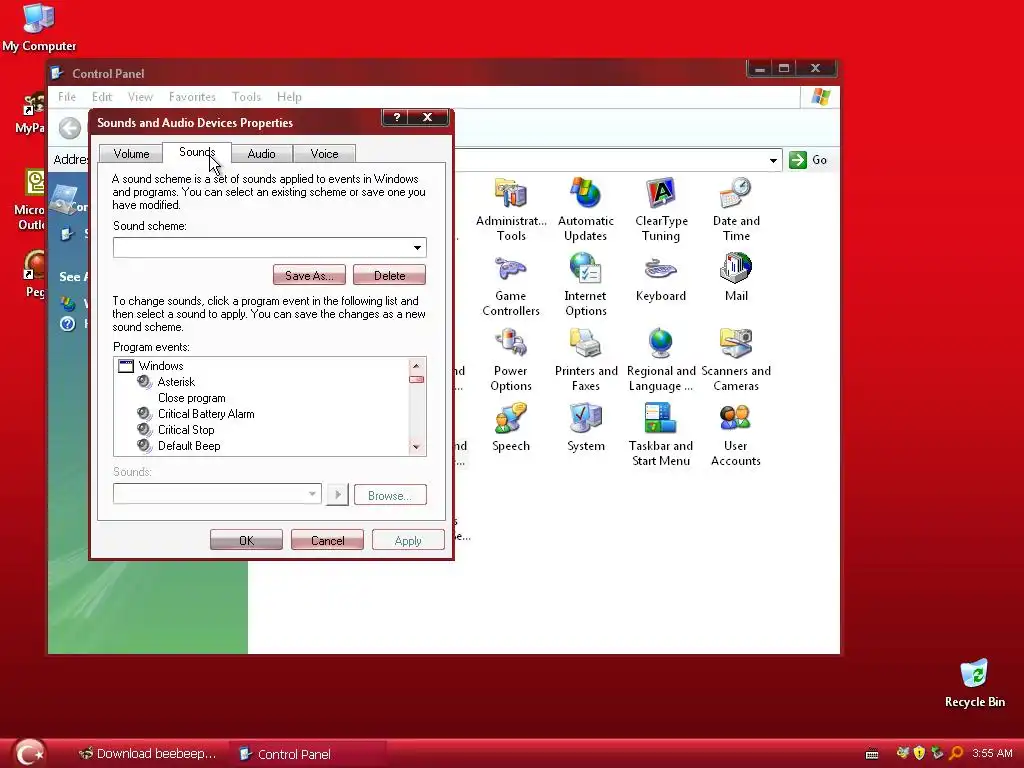Click the play sound preview button
This screenshot has width=1024, height=768.
(337, 495)
